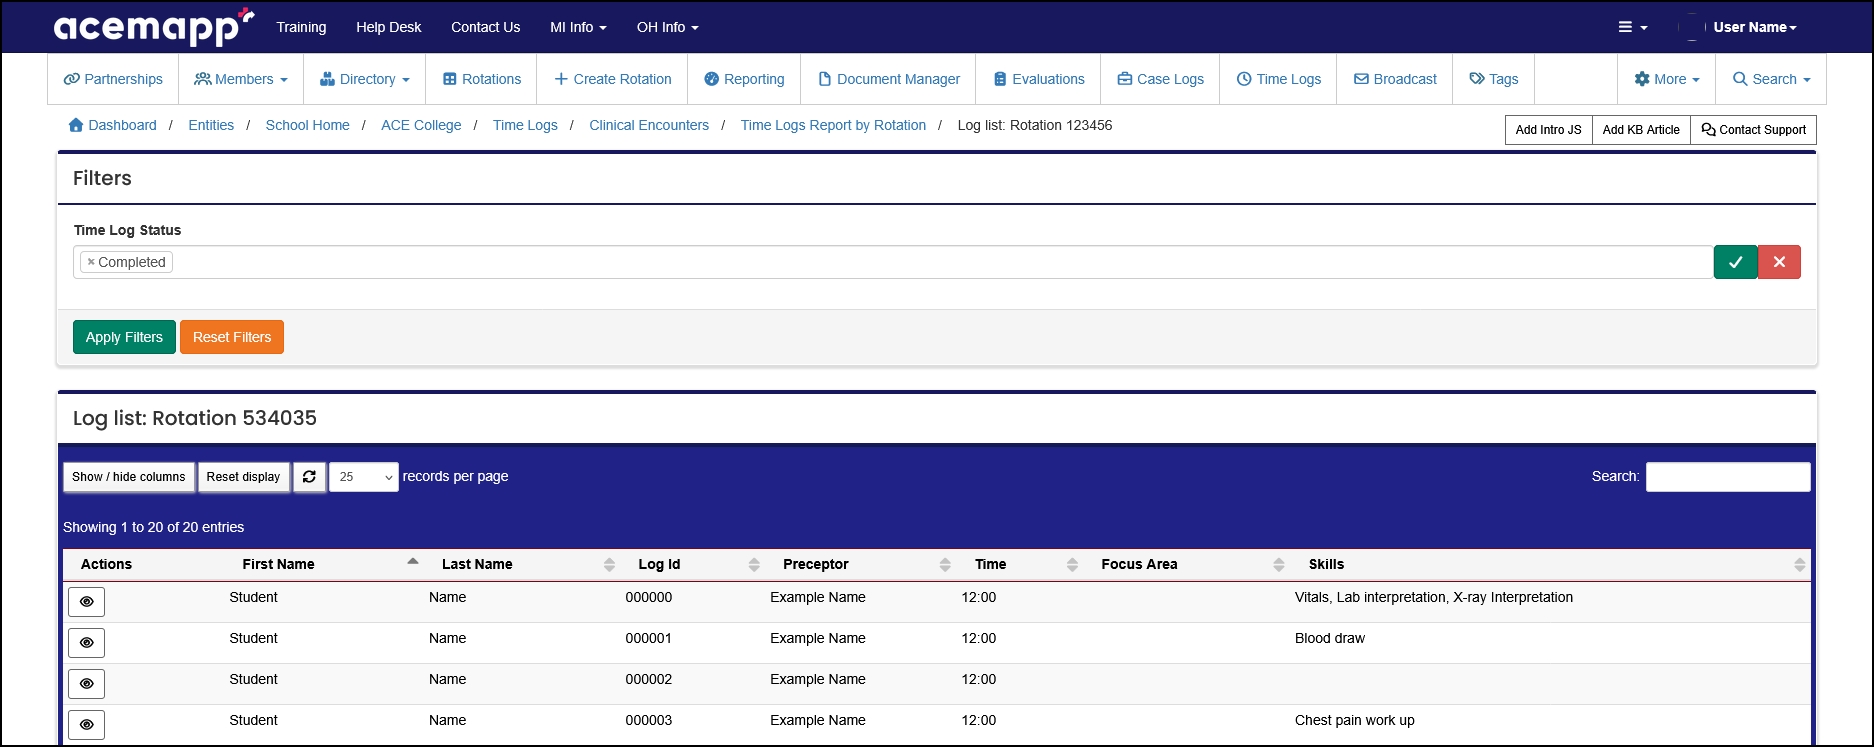
Task: Click Show / hide columns button
Action: [x=129, y=477]
